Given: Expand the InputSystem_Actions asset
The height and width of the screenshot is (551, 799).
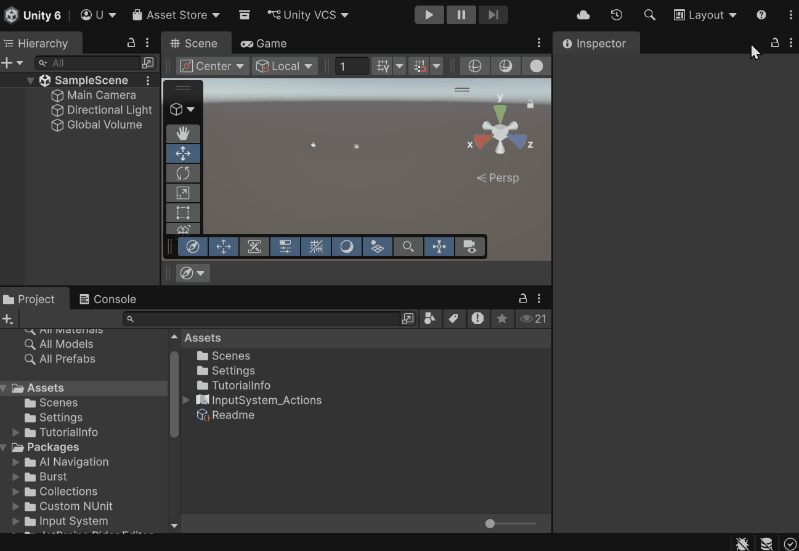Looking at the screenshot, I should pyautogui.click(x=186, y=400).
